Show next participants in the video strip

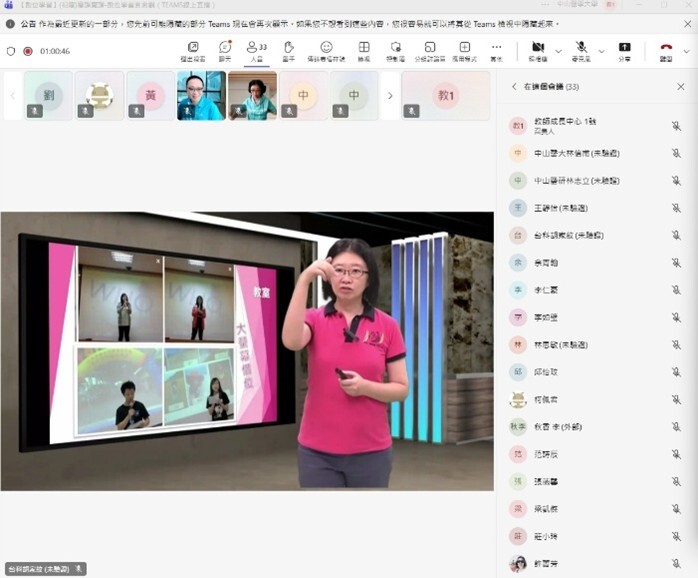[x=390, y=96]
